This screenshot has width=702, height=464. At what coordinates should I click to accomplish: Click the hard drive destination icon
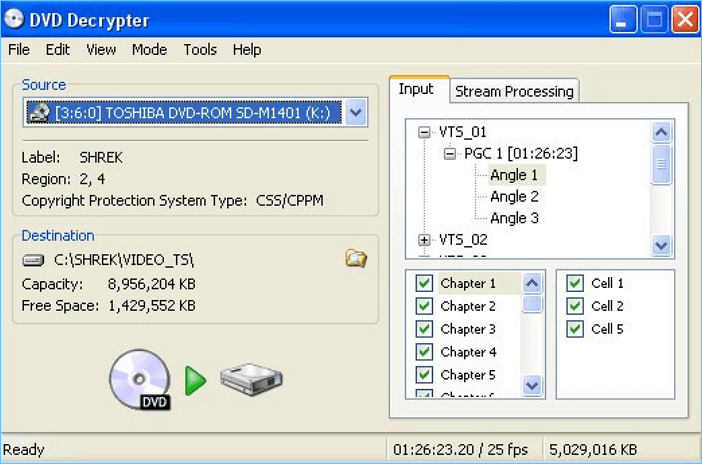point(251,379)
